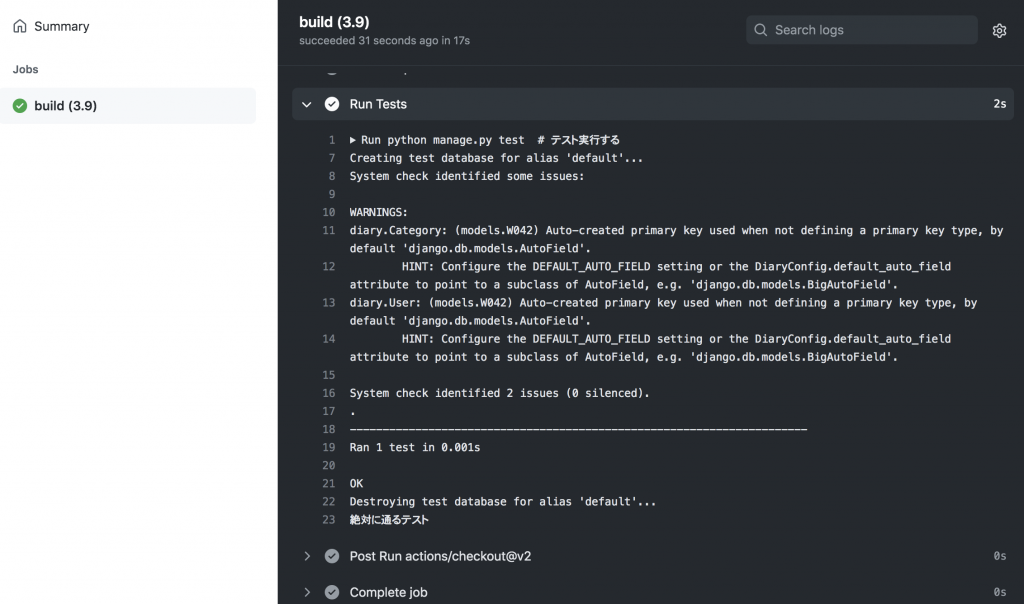Image resolution: width=1024 pixels, height=604 pixels.
Task: Collapse the Run Tests step
Action: click(306, 104)
